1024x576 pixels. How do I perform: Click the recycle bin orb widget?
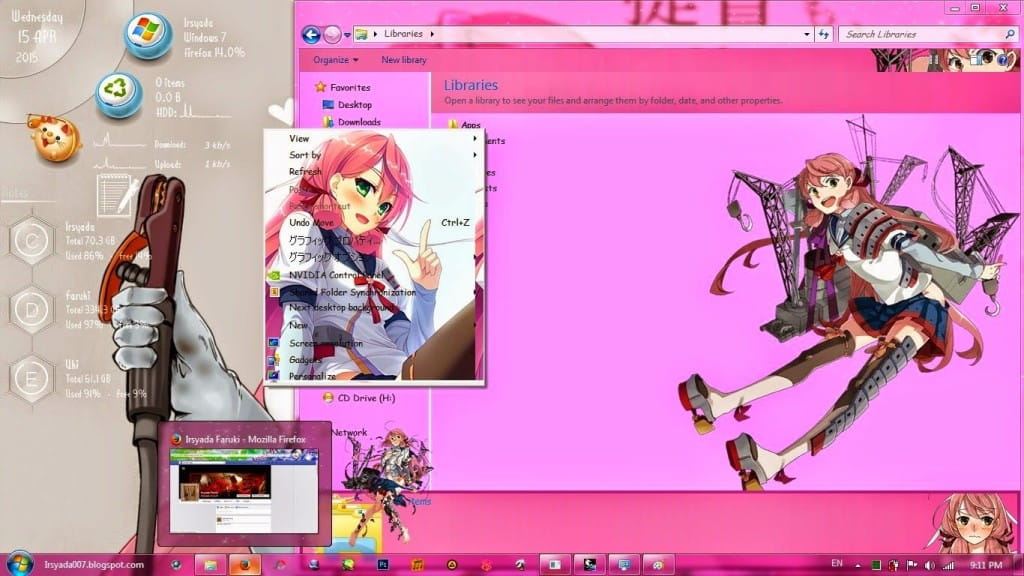pos(119,94)
